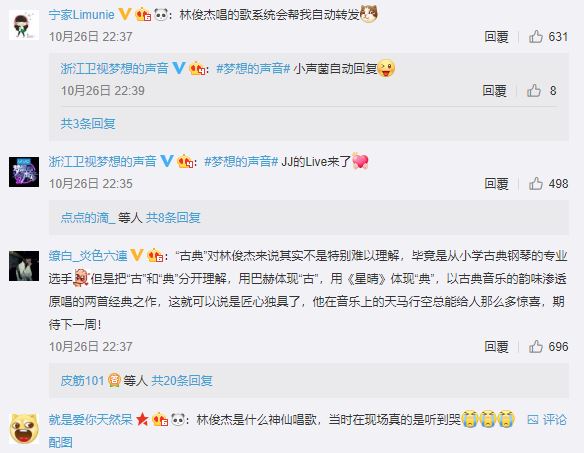The width and height of the screenshot is (584, 453).
Task: Click 回复 on 缤白_炎色六莲's comment
Action: [x=496, y=346]
